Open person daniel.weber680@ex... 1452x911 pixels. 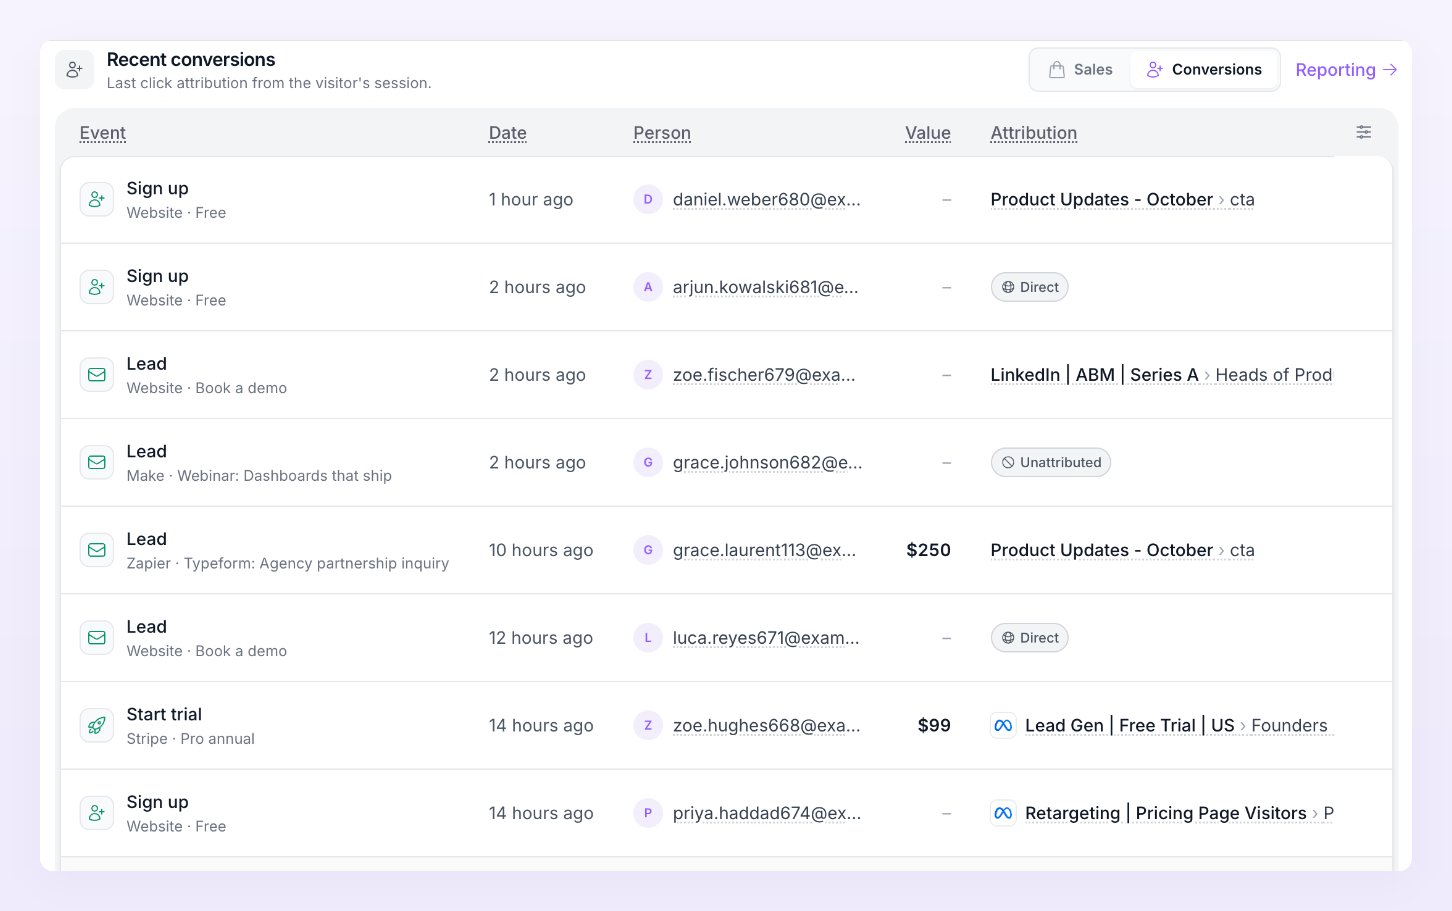[767, 200]
